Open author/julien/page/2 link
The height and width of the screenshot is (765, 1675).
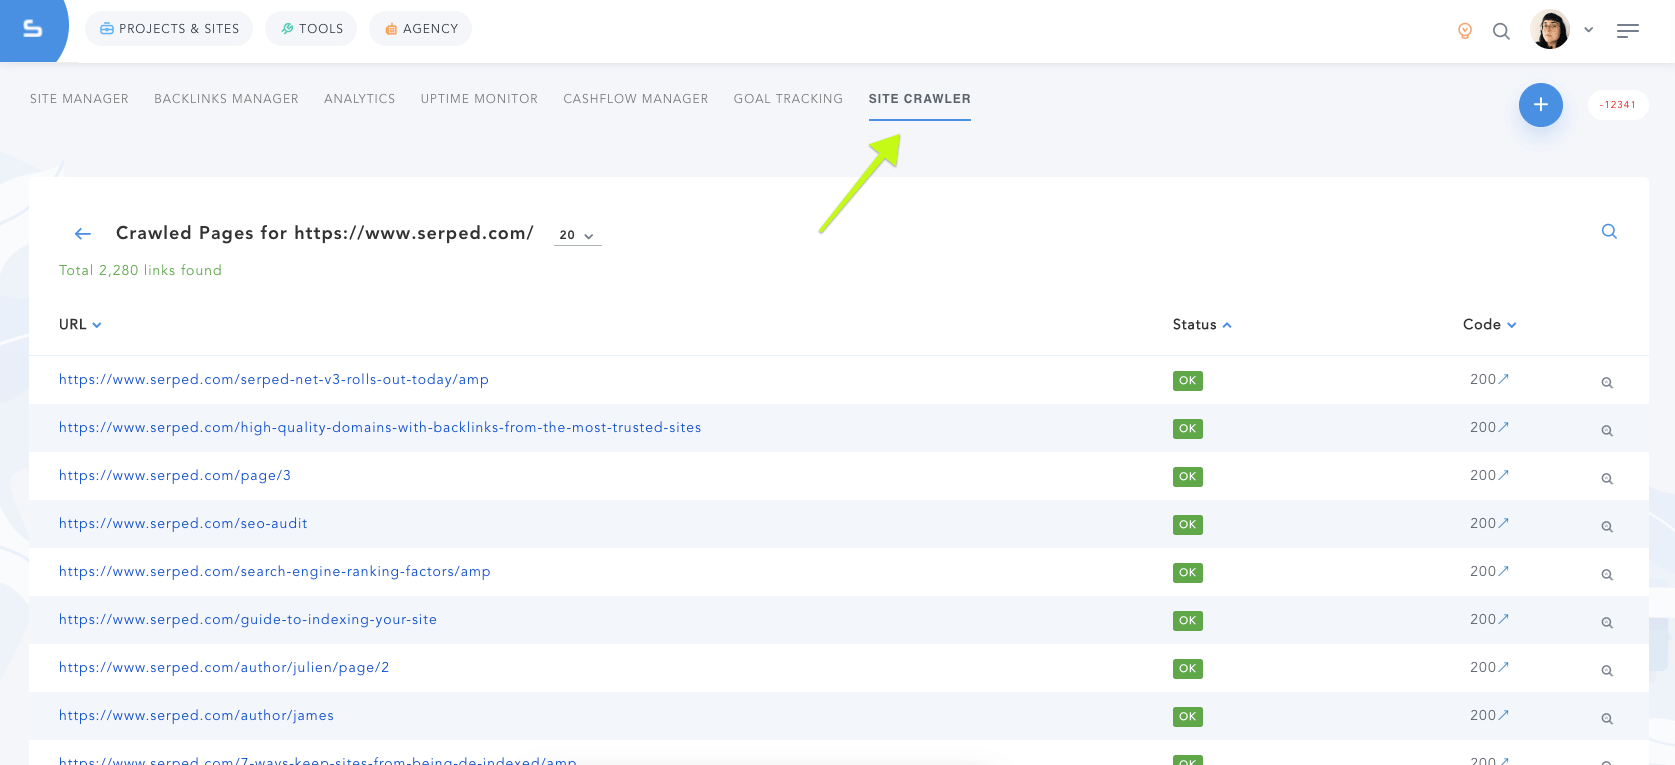point(224,668)
